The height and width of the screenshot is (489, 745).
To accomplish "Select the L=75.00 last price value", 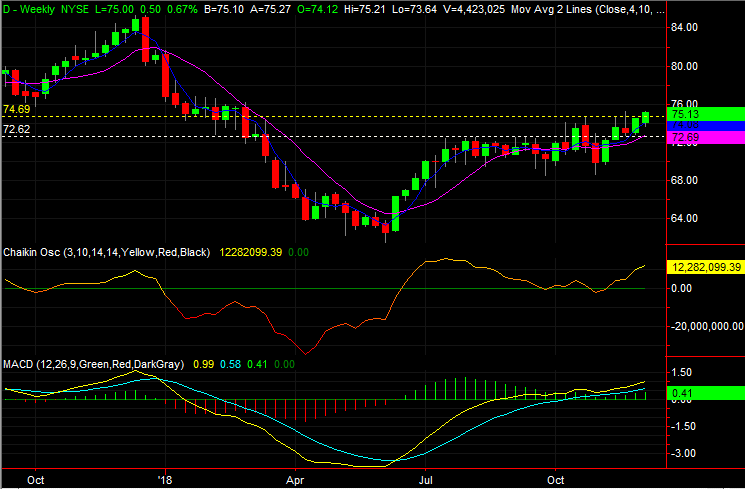I will [115, 9].
